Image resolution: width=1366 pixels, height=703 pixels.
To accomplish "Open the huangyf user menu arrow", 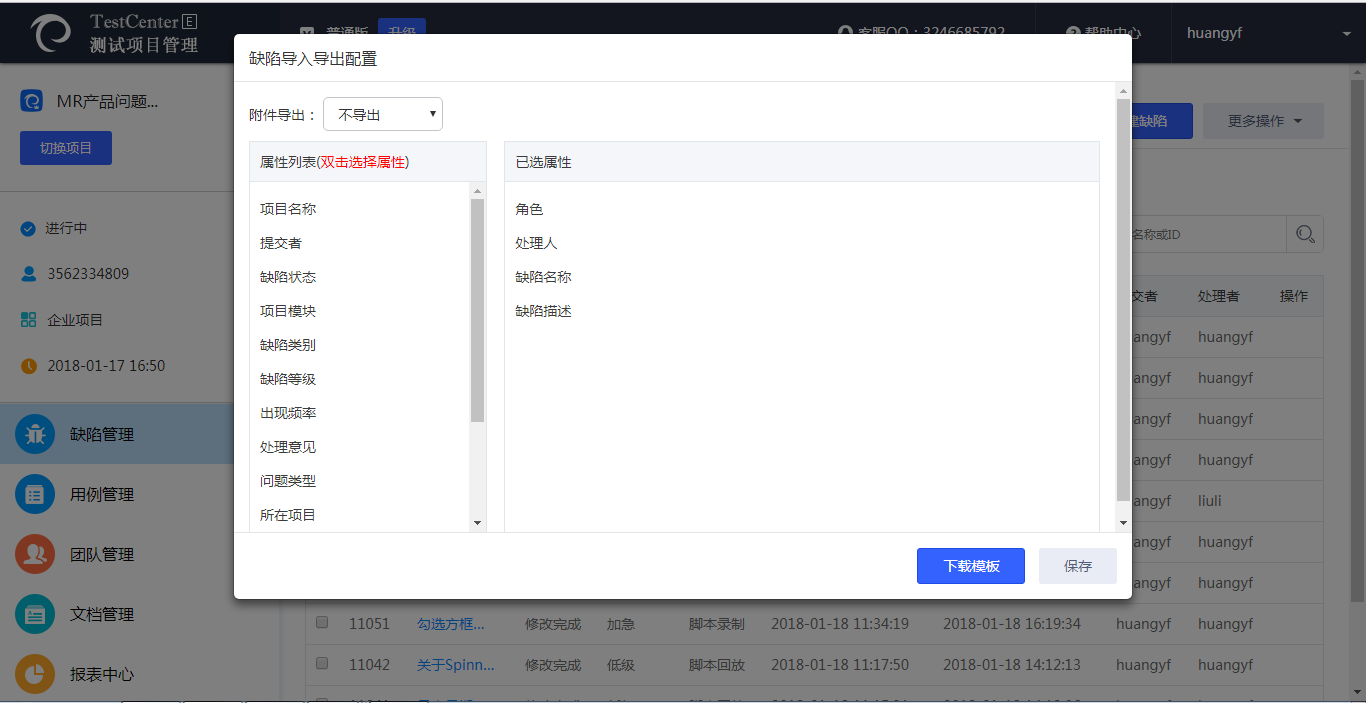I will [1346, 34].
